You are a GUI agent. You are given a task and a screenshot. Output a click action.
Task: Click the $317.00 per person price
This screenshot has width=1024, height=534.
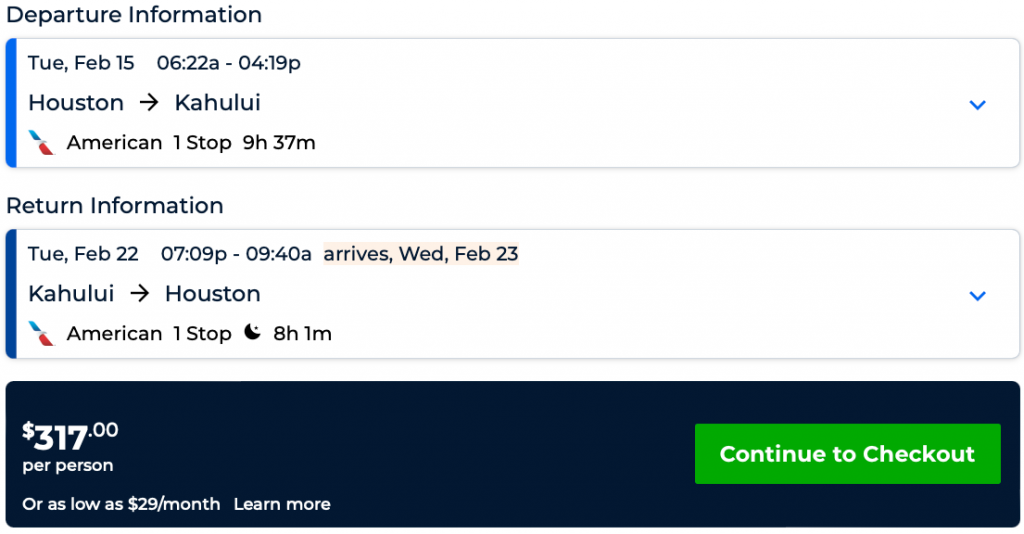70,438
